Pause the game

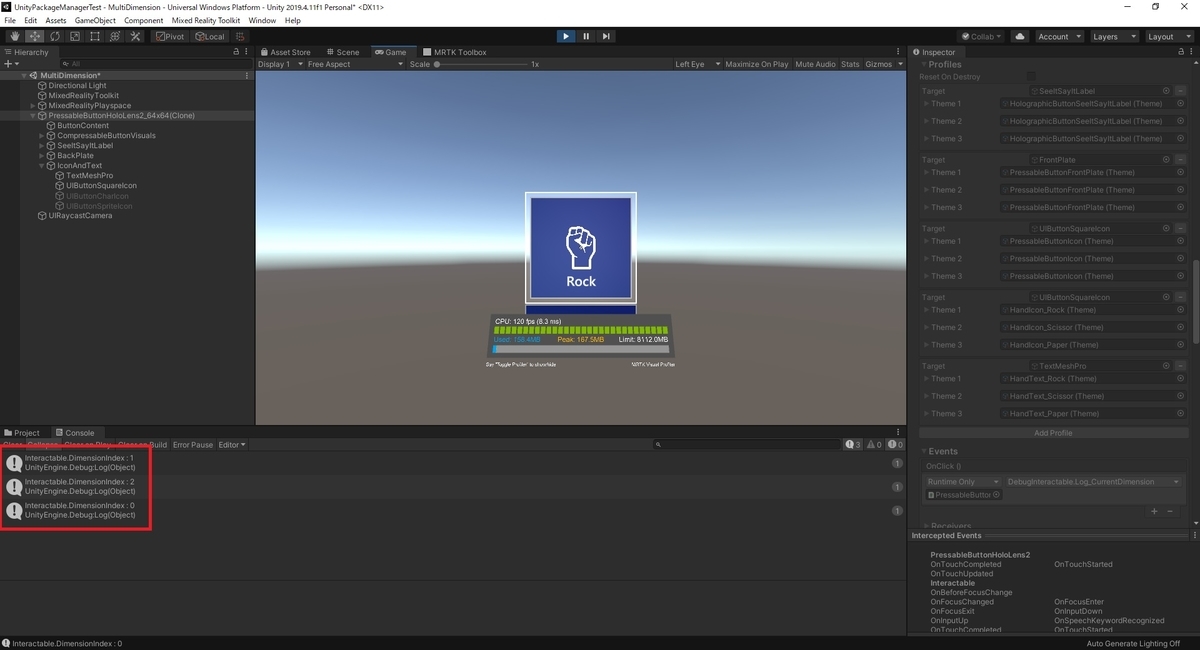pyautogui.click(x=586, y=36)
